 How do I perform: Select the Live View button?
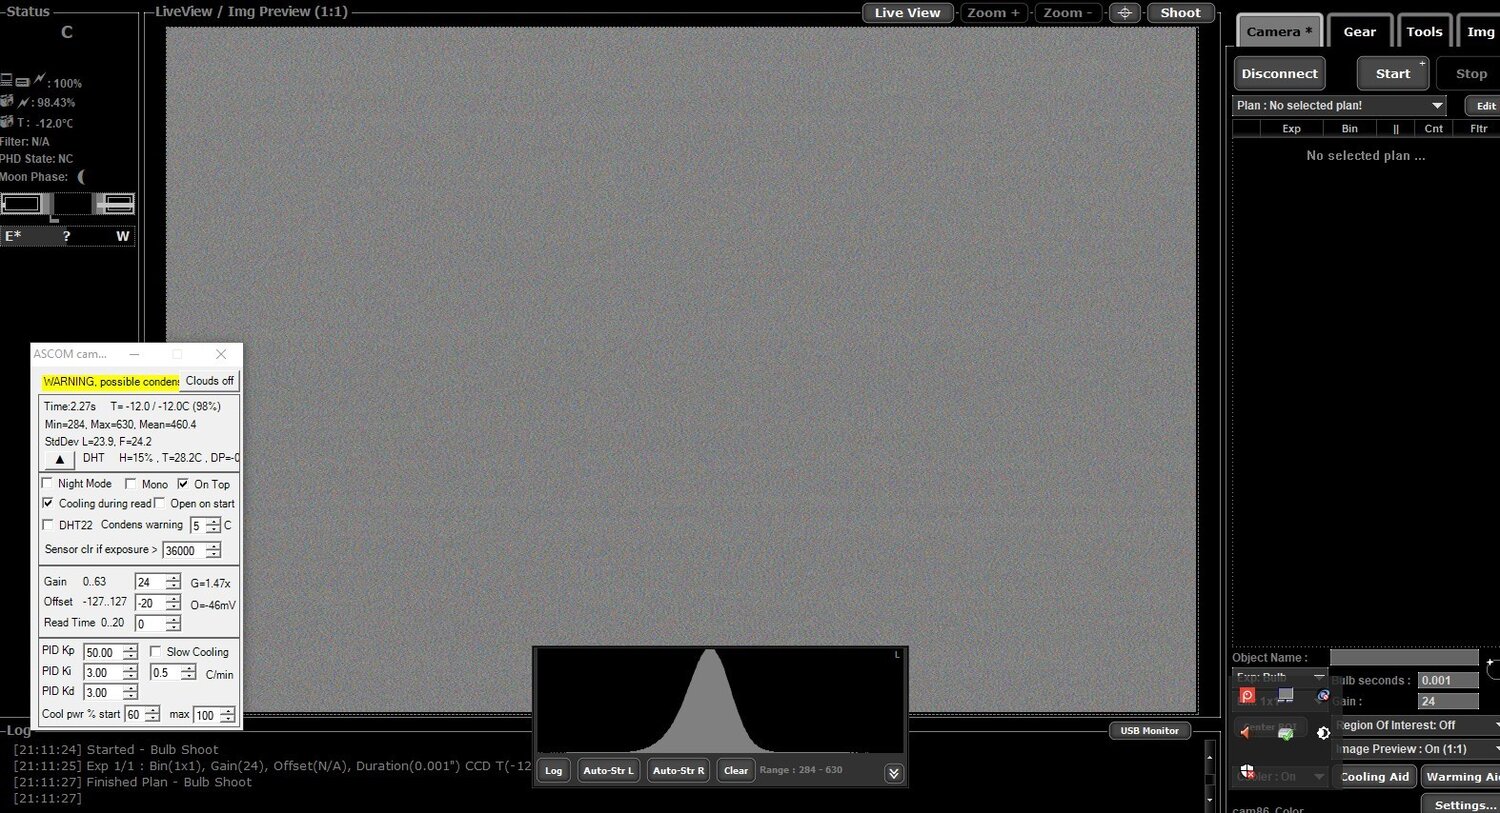click(907, 13)
